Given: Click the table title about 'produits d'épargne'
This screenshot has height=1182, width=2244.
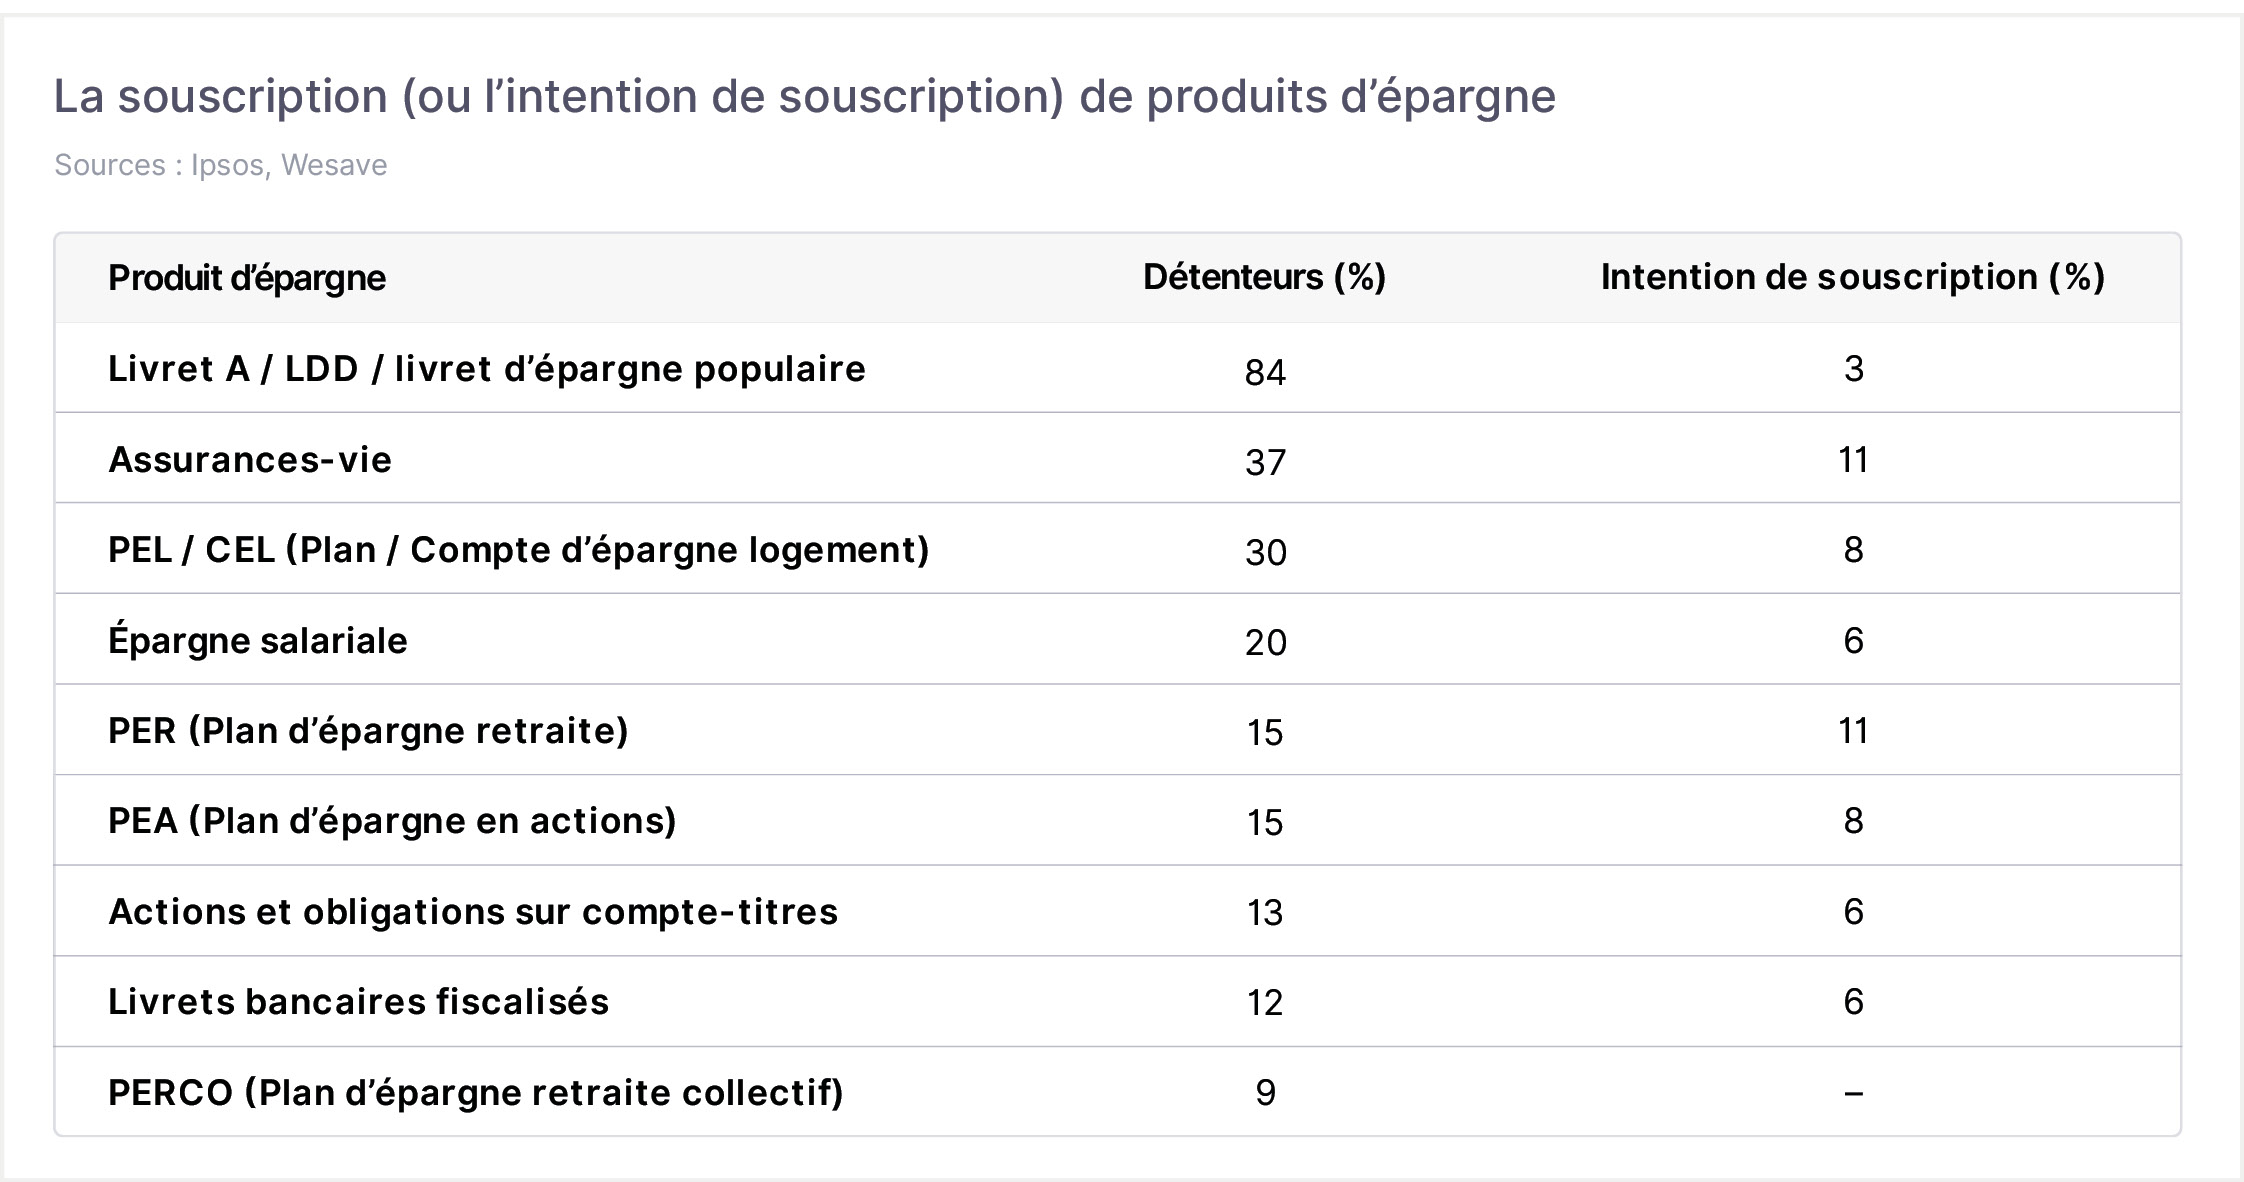Looking at the screenshot, I should [805, 97].
